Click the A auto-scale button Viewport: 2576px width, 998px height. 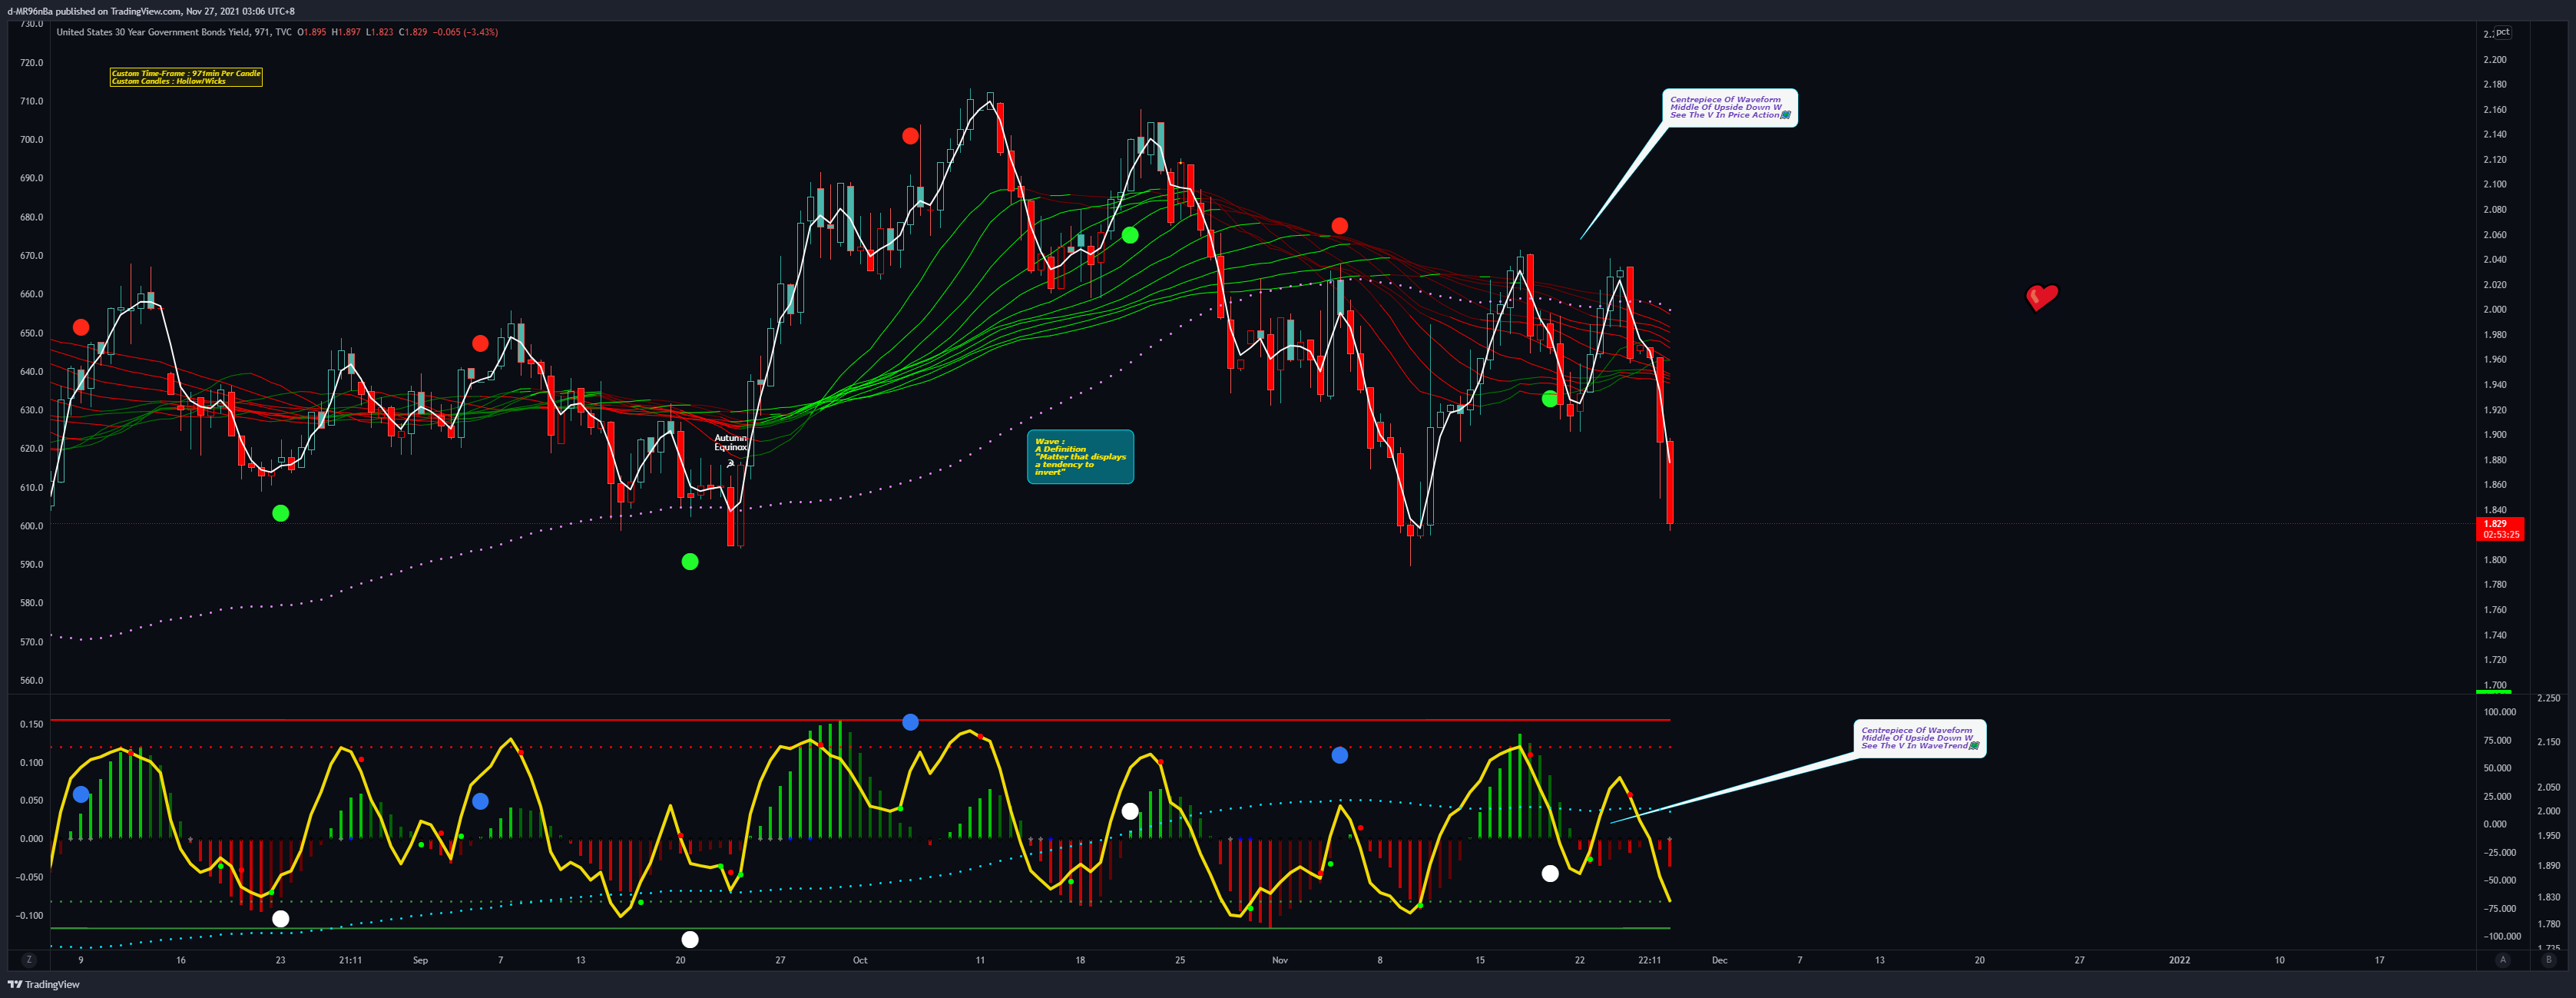(2503, 960)
